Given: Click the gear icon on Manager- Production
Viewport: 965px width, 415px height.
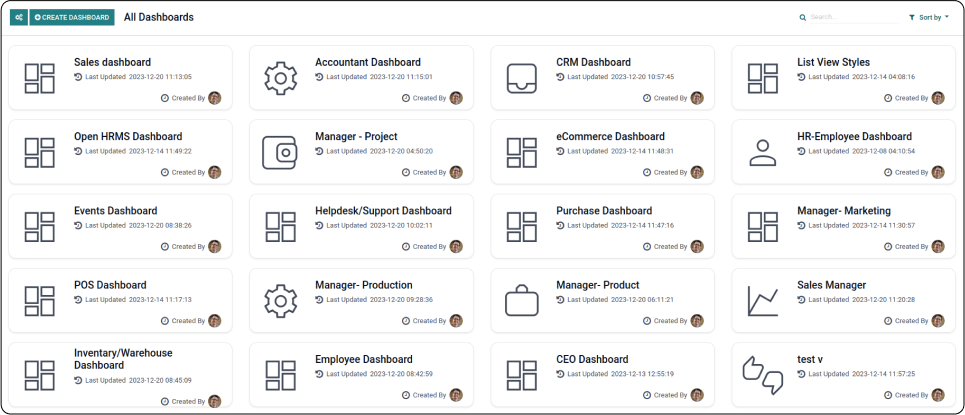Looking at the screenshot, I should (x=281, y=300).
